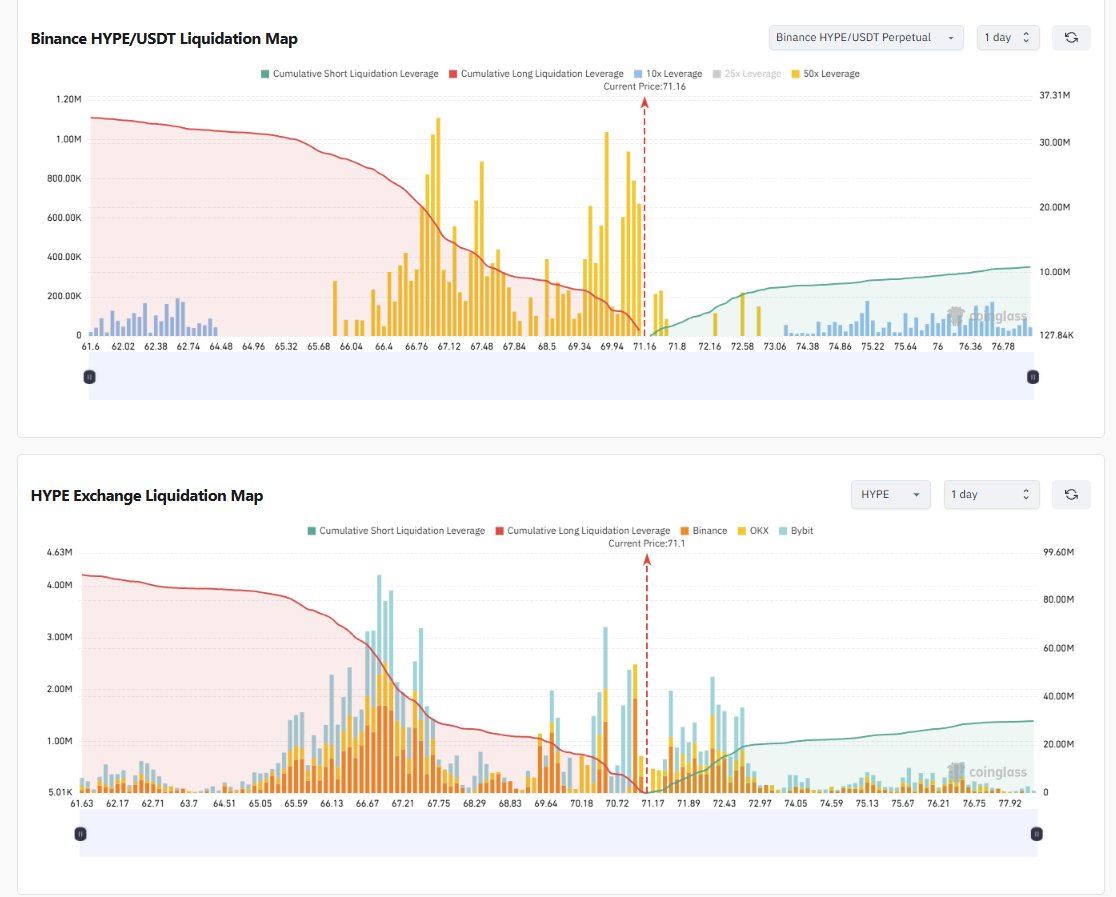Click the 37.31M right axis label
The width and height of the screenshot is (1116, 897).
1055,95
